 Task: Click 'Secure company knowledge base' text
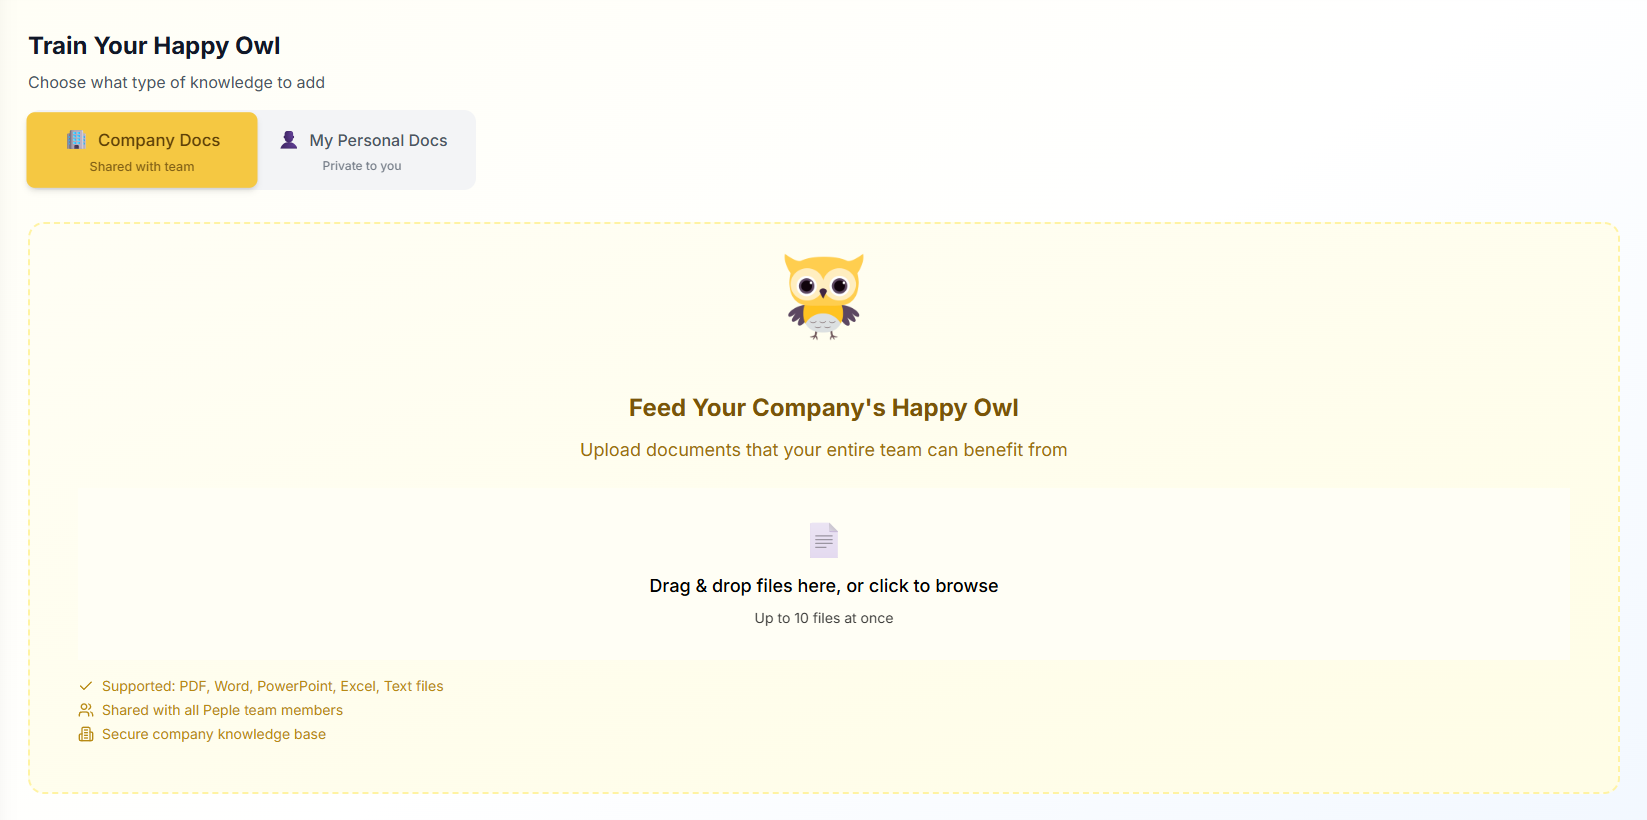click(x=214, y=734)
